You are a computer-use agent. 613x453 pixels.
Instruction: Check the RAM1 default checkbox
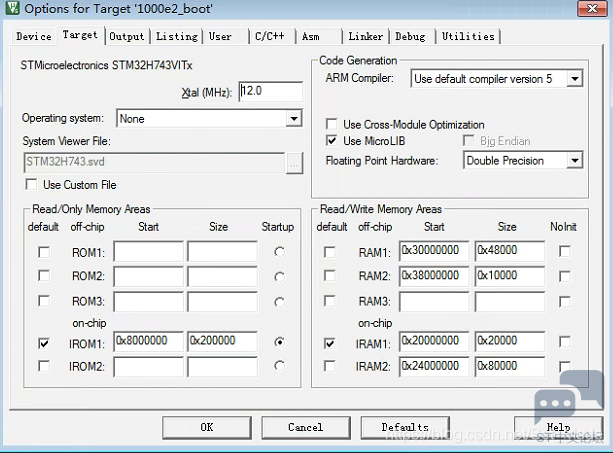point(330,252)
